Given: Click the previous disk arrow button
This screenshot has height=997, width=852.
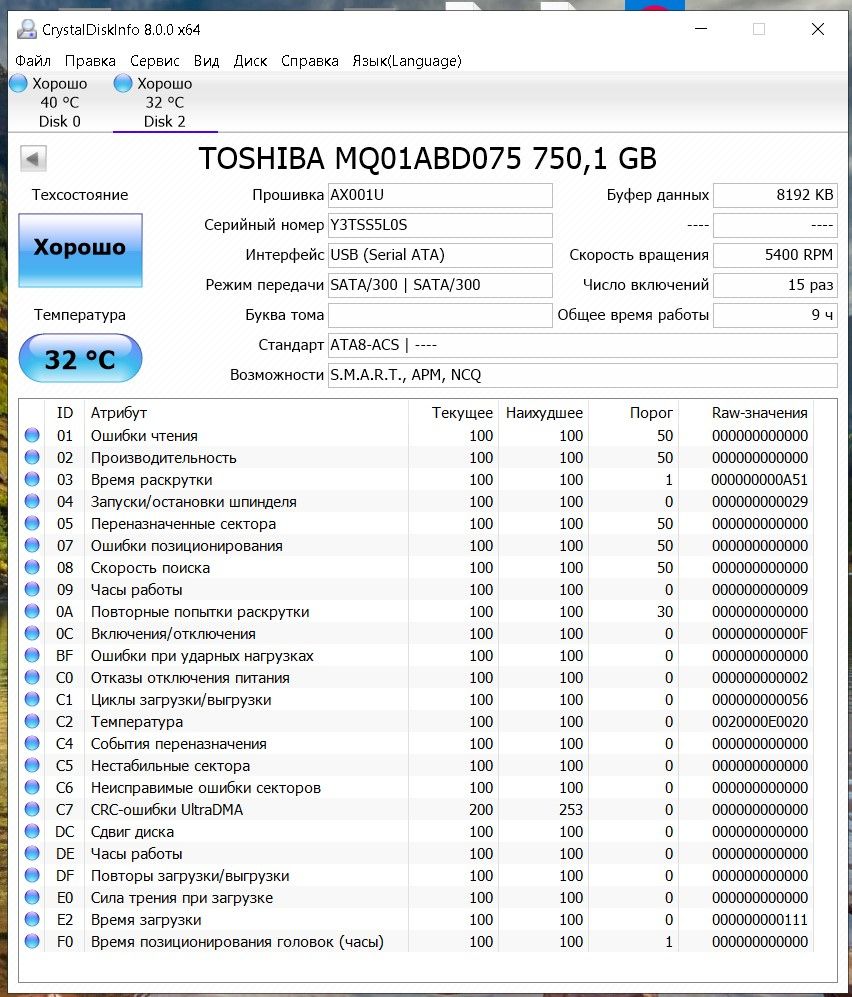Looking at the screenshot, I should coord(33,158).
